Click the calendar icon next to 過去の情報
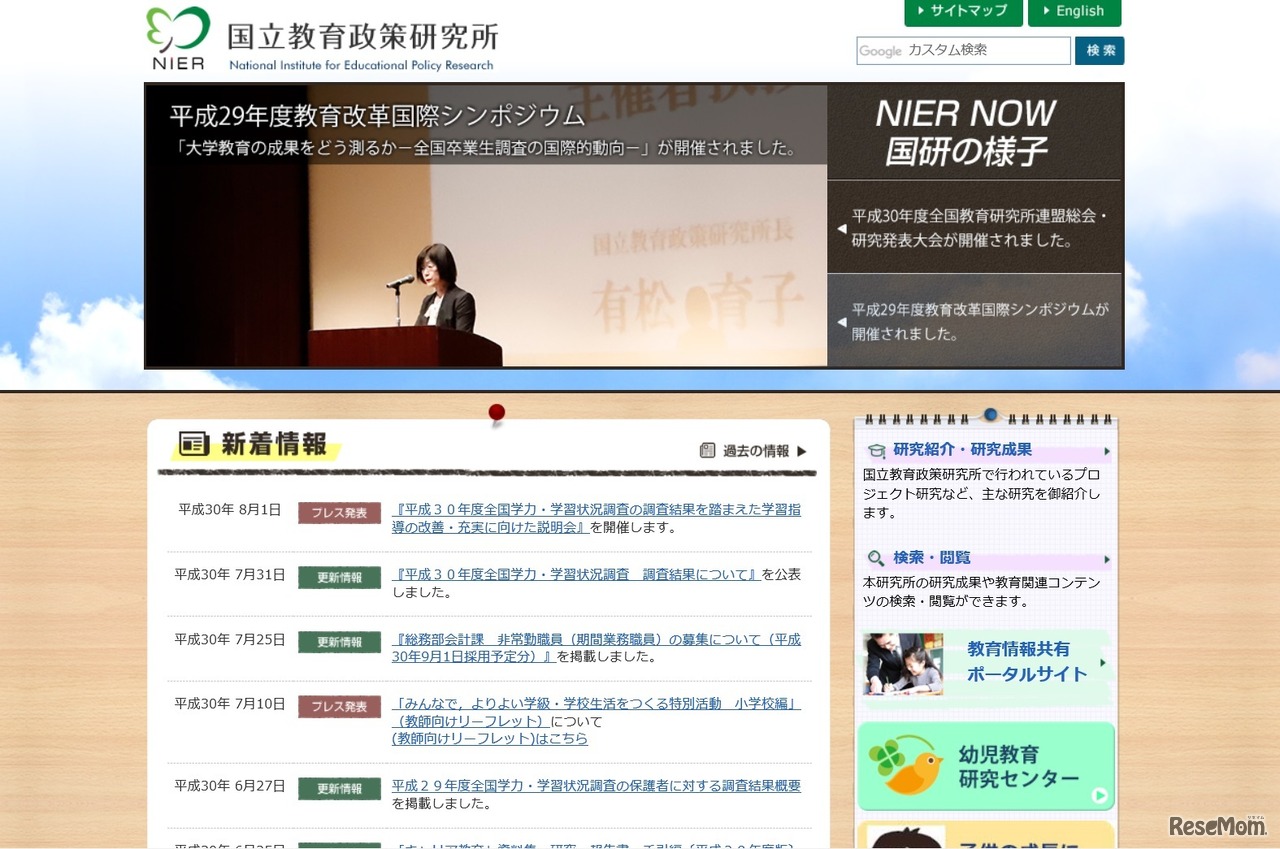 point(710,450)
